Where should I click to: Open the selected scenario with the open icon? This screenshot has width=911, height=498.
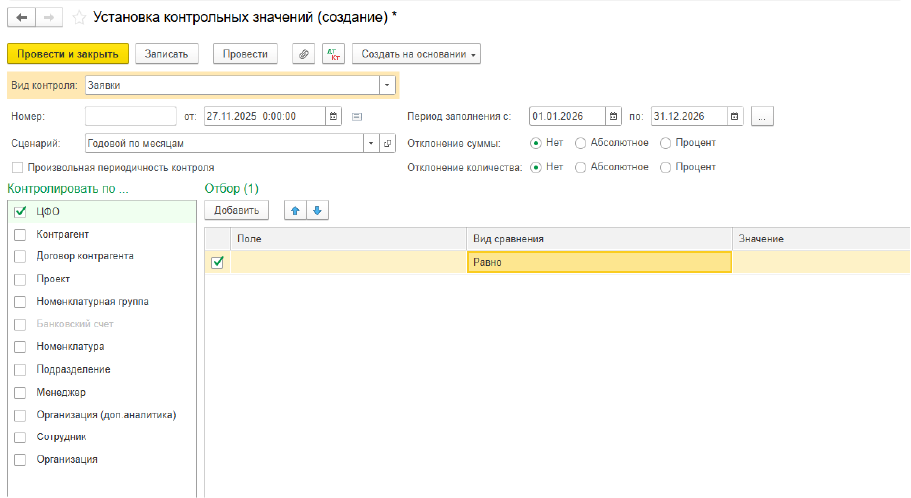[x=388, y=144]
